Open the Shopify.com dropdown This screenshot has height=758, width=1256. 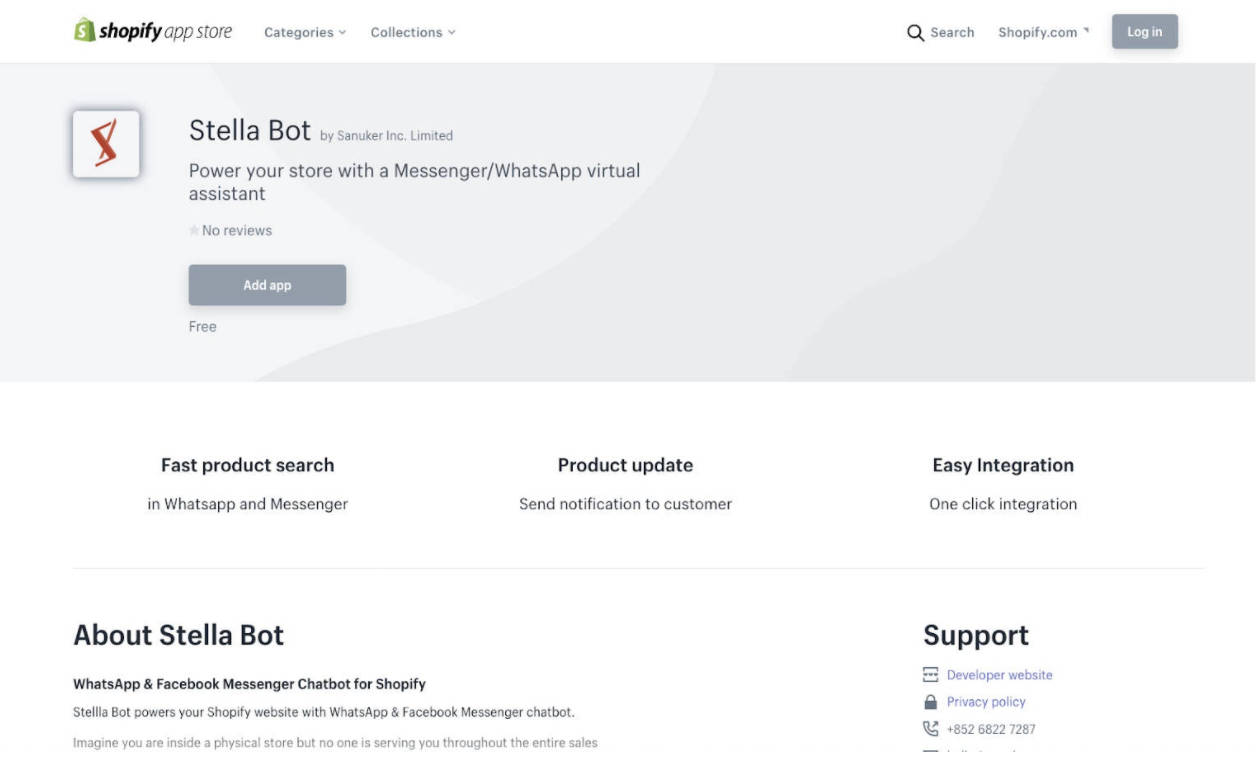[1044, 32]
